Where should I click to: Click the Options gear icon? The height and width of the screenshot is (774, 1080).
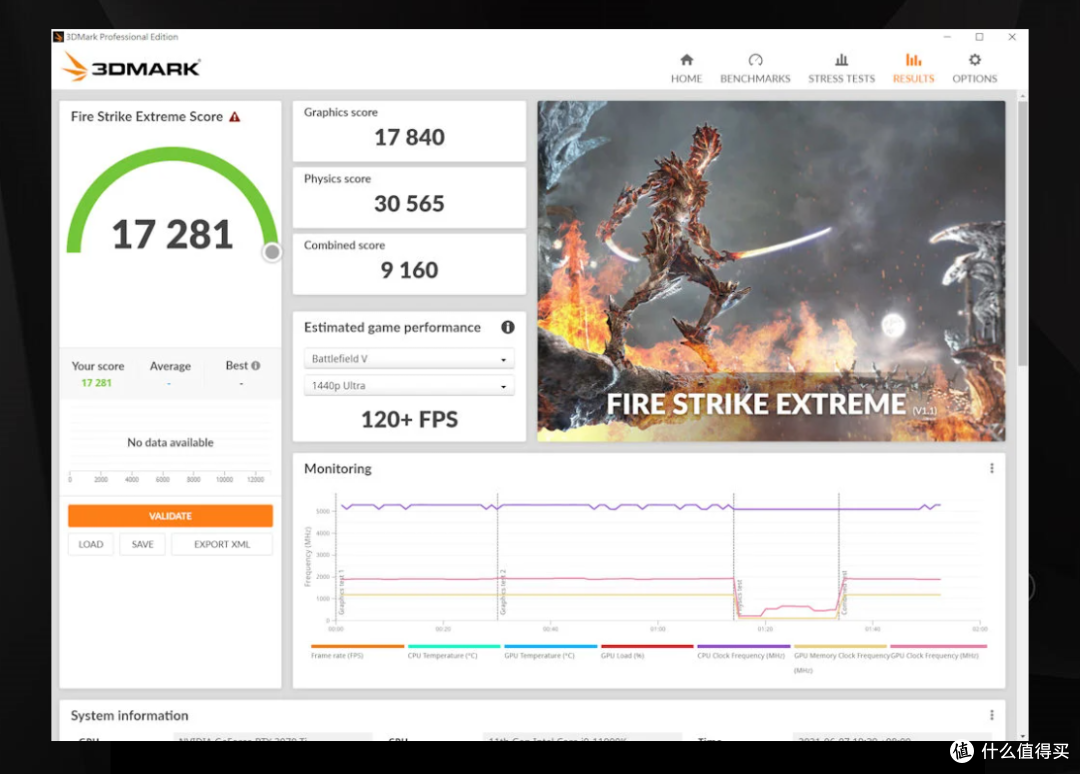[975, 60]
